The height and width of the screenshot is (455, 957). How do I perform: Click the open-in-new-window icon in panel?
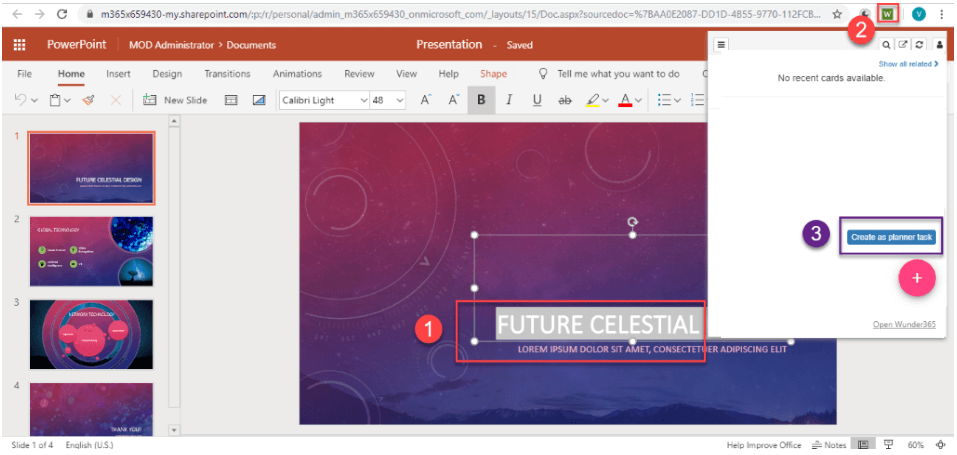pos(903,45)
